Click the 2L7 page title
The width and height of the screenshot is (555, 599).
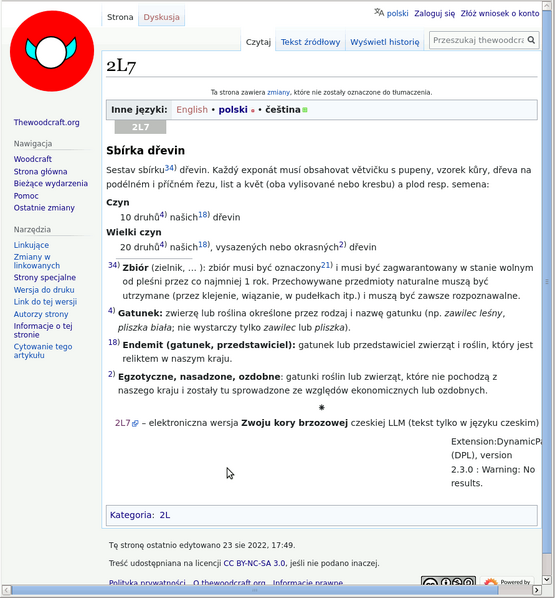click(121, 66)
